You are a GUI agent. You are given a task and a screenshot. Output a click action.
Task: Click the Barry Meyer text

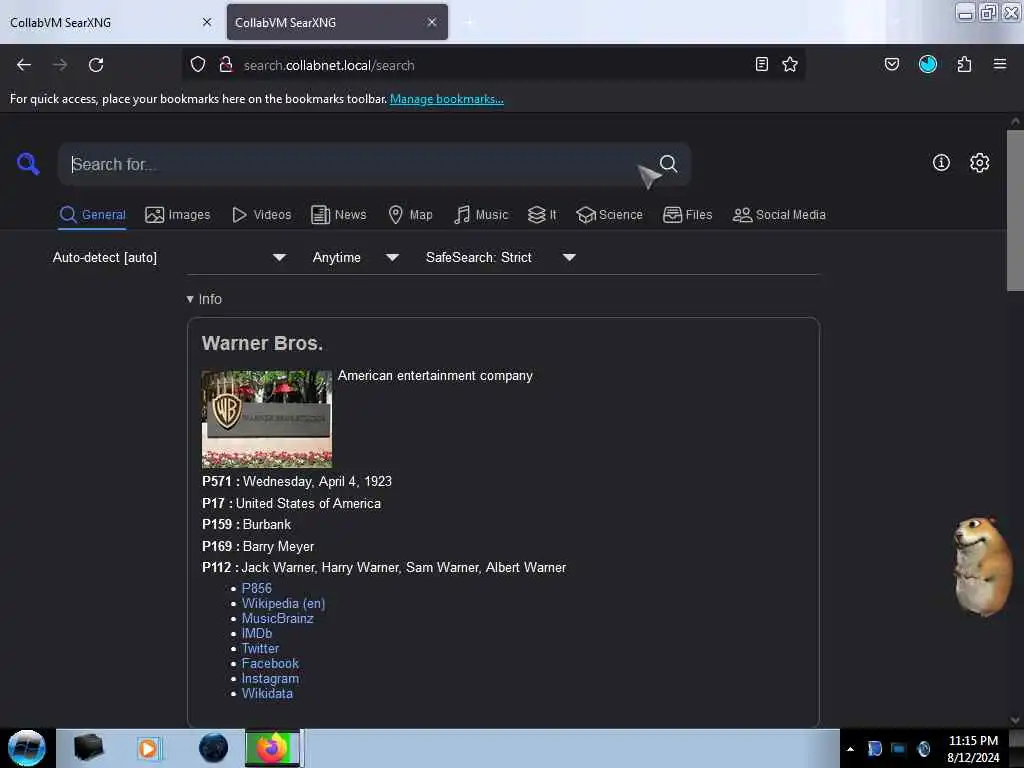(x=278, y=547)
